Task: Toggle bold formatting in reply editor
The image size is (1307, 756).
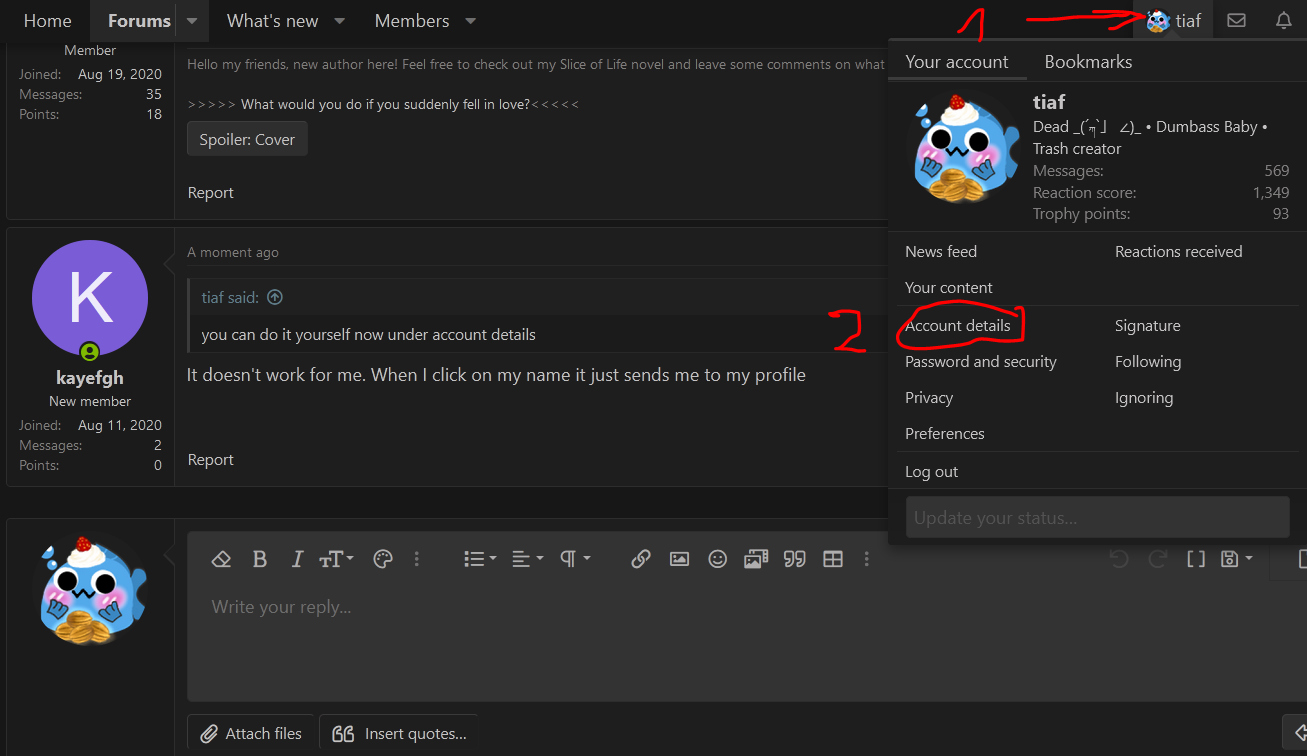Action: [260, 559]
